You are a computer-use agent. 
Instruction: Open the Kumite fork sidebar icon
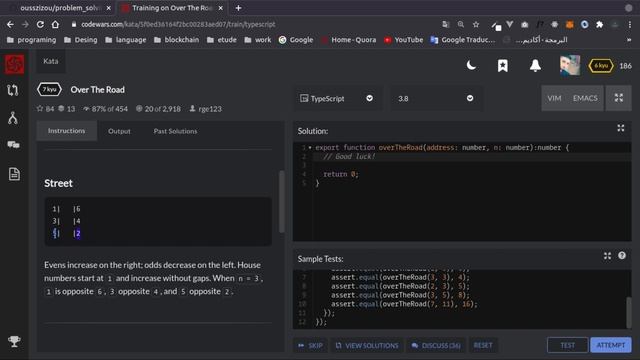[x=13, y=118]
